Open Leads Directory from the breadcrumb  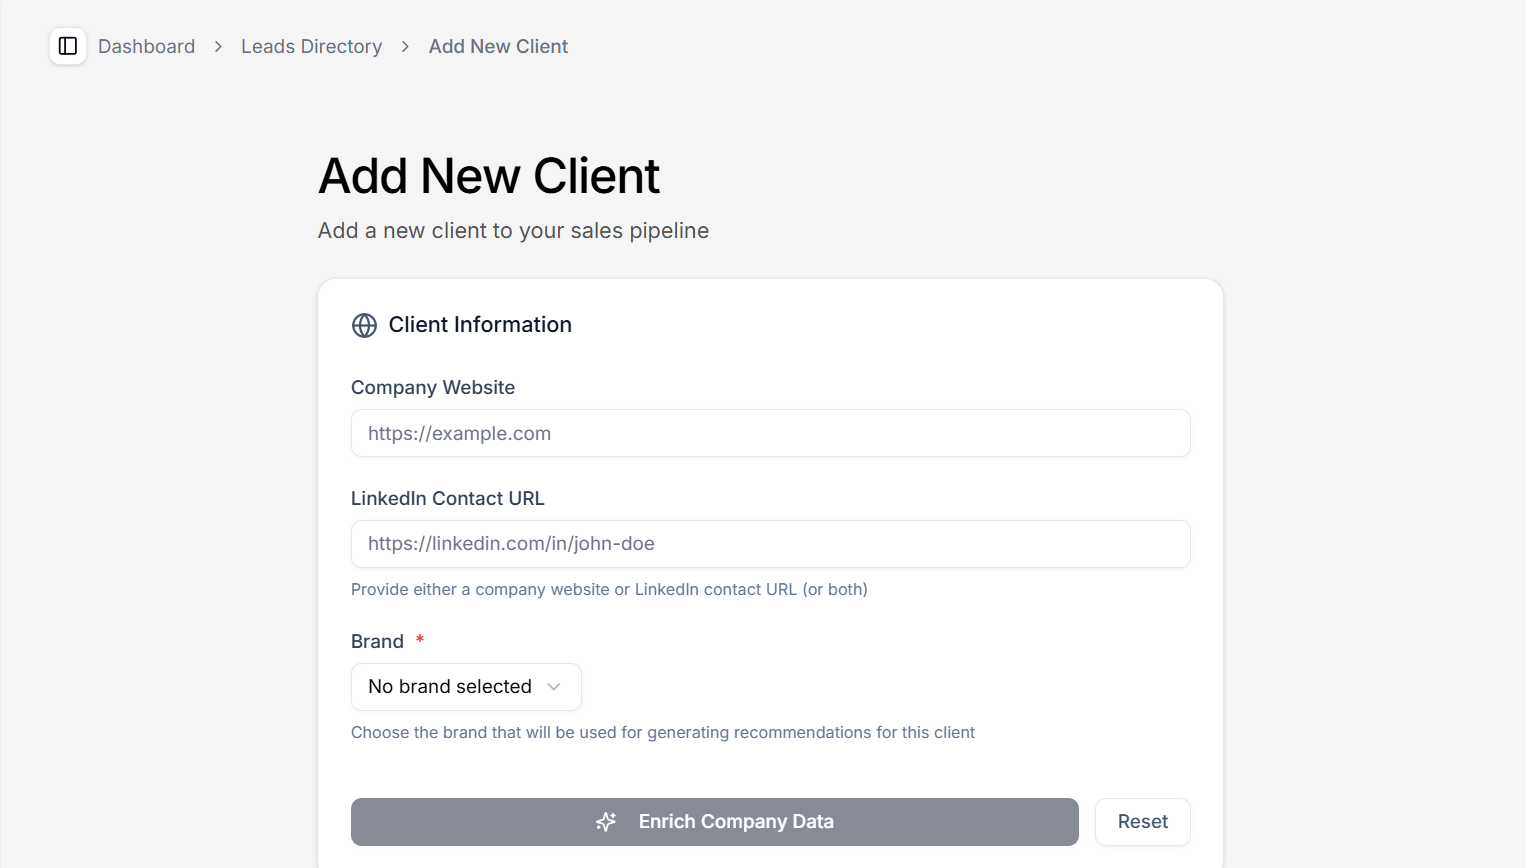(x=311, y=46)
